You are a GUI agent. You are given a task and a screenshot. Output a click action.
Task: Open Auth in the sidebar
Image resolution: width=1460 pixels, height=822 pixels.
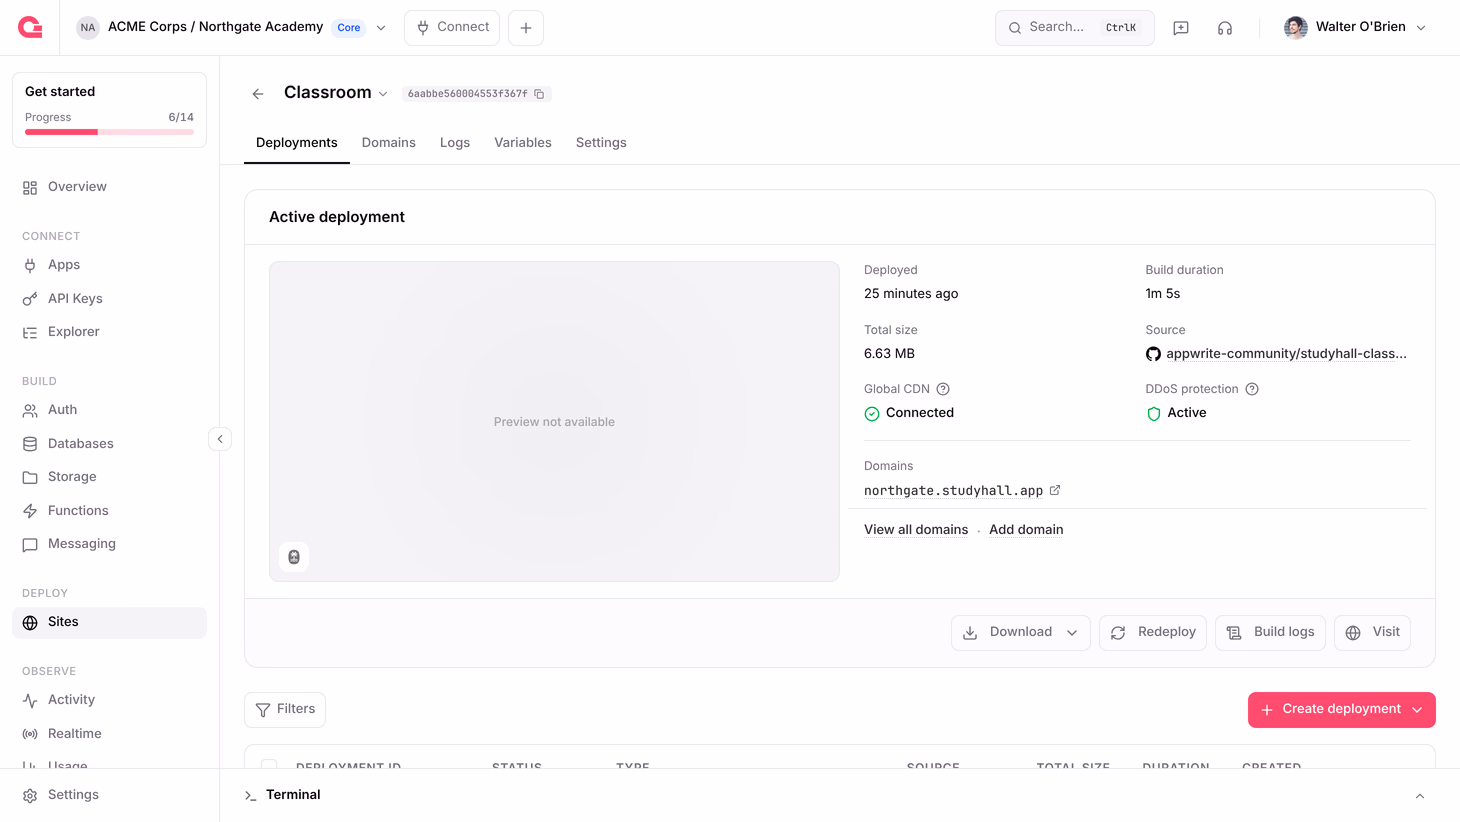109,410
